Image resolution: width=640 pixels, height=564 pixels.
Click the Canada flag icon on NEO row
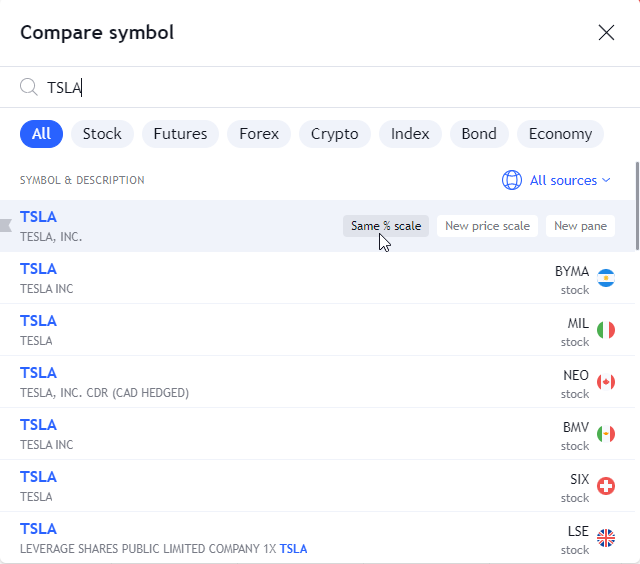(x=606, y=382)
